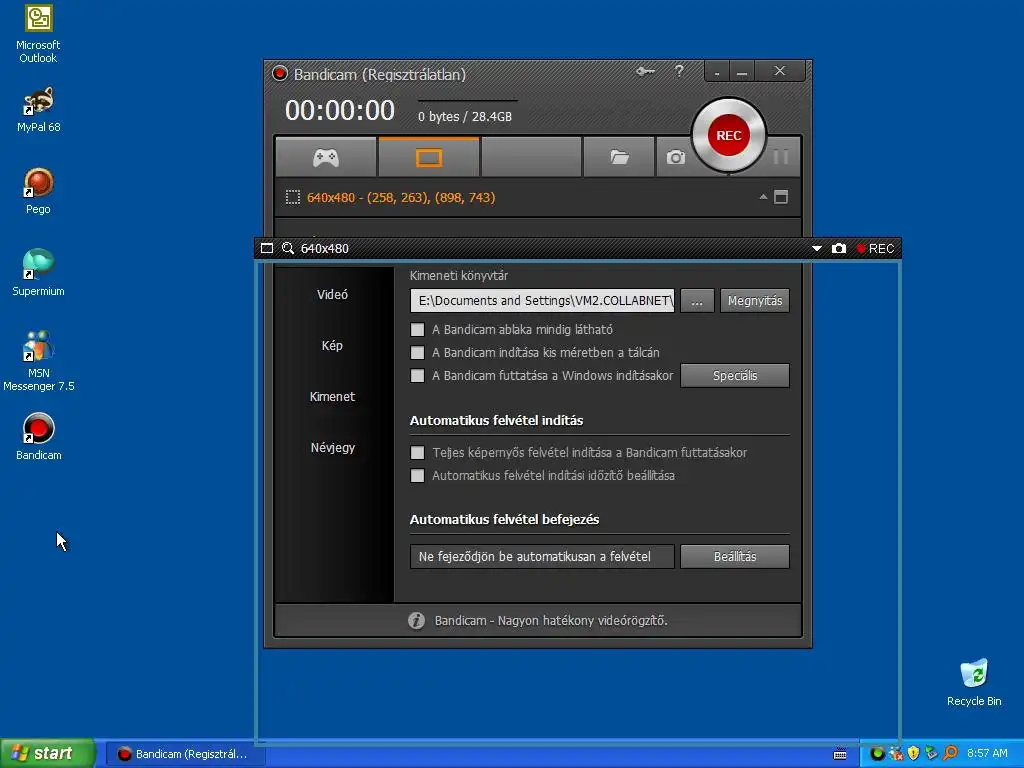Browse for output folder with the ... button
Viewport: 1024px width, 768px height.
[x=697, y=300]
